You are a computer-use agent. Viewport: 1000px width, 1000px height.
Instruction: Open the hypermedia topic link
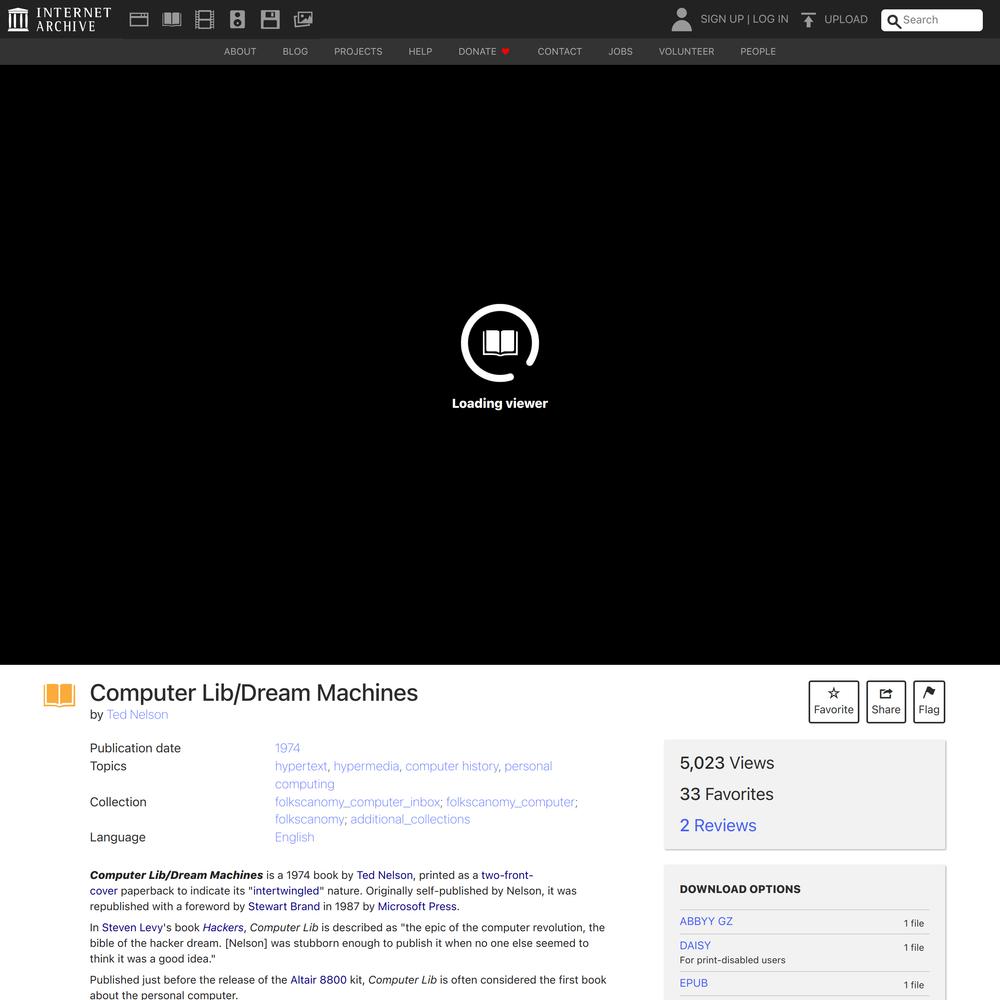(x=366, y=766)
